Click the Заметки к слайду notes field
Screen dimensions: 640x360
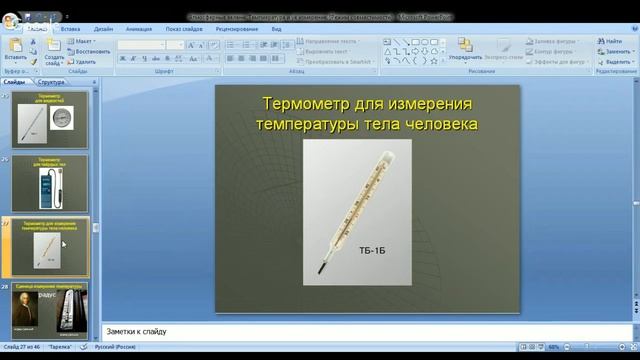pyautogui.click(x=367, y=331)
